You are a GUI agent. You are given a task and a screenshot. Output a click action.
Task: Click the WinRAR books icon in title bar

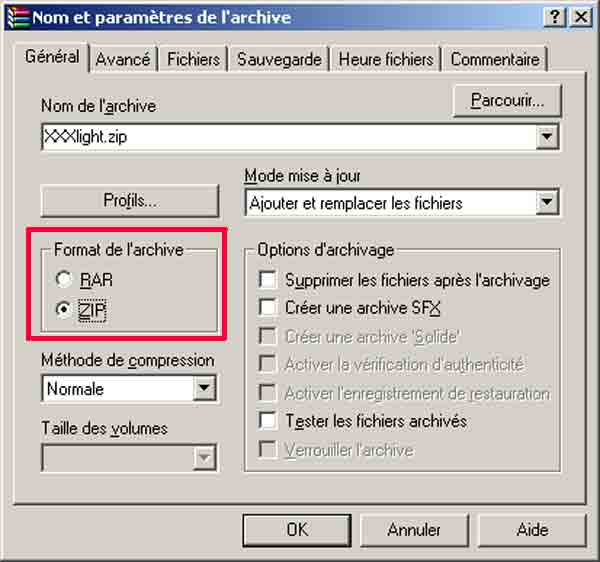pos(18,18)
